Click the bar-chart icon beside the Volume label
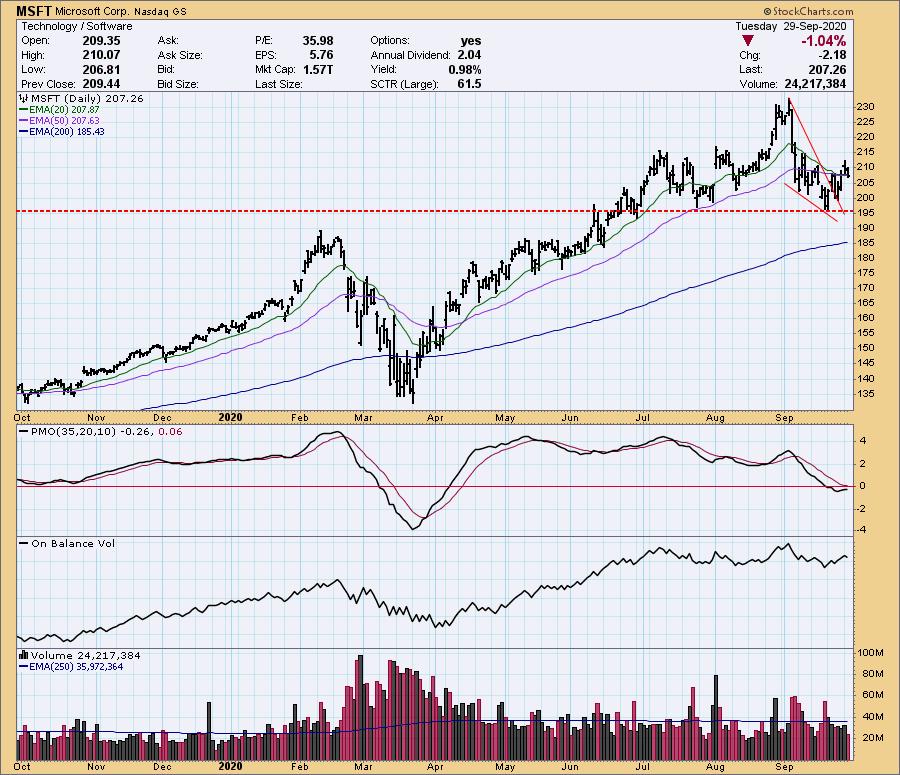Screen dimensions: 900x775 [24, 655]
